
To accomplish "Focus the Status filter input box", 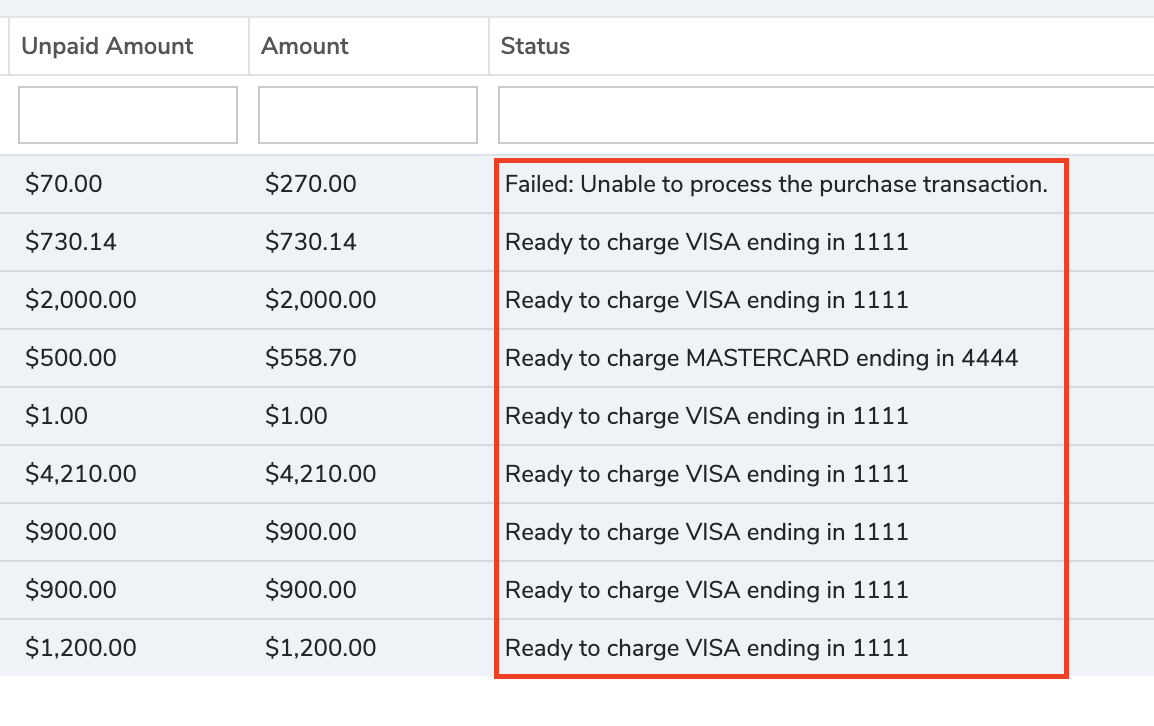I will click(826, 115).
